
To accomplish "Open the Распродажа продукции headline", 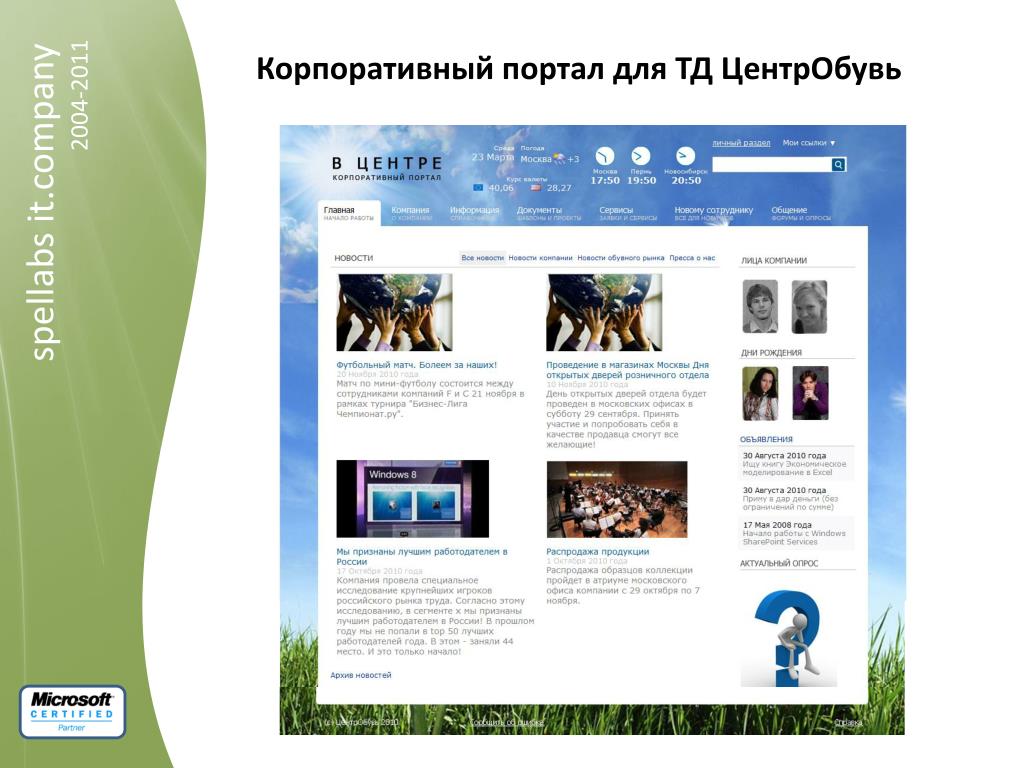I will (x=598, y=552).
